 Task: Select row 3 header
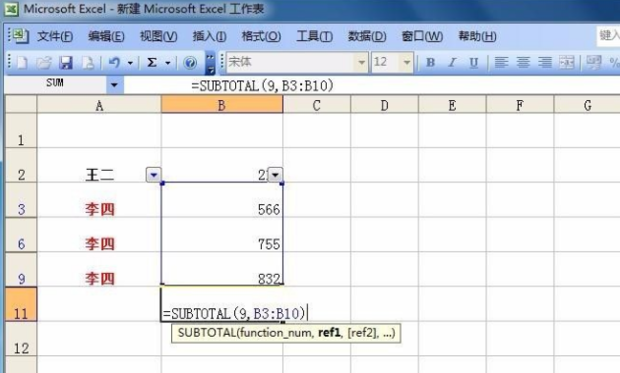click(21, 200)
